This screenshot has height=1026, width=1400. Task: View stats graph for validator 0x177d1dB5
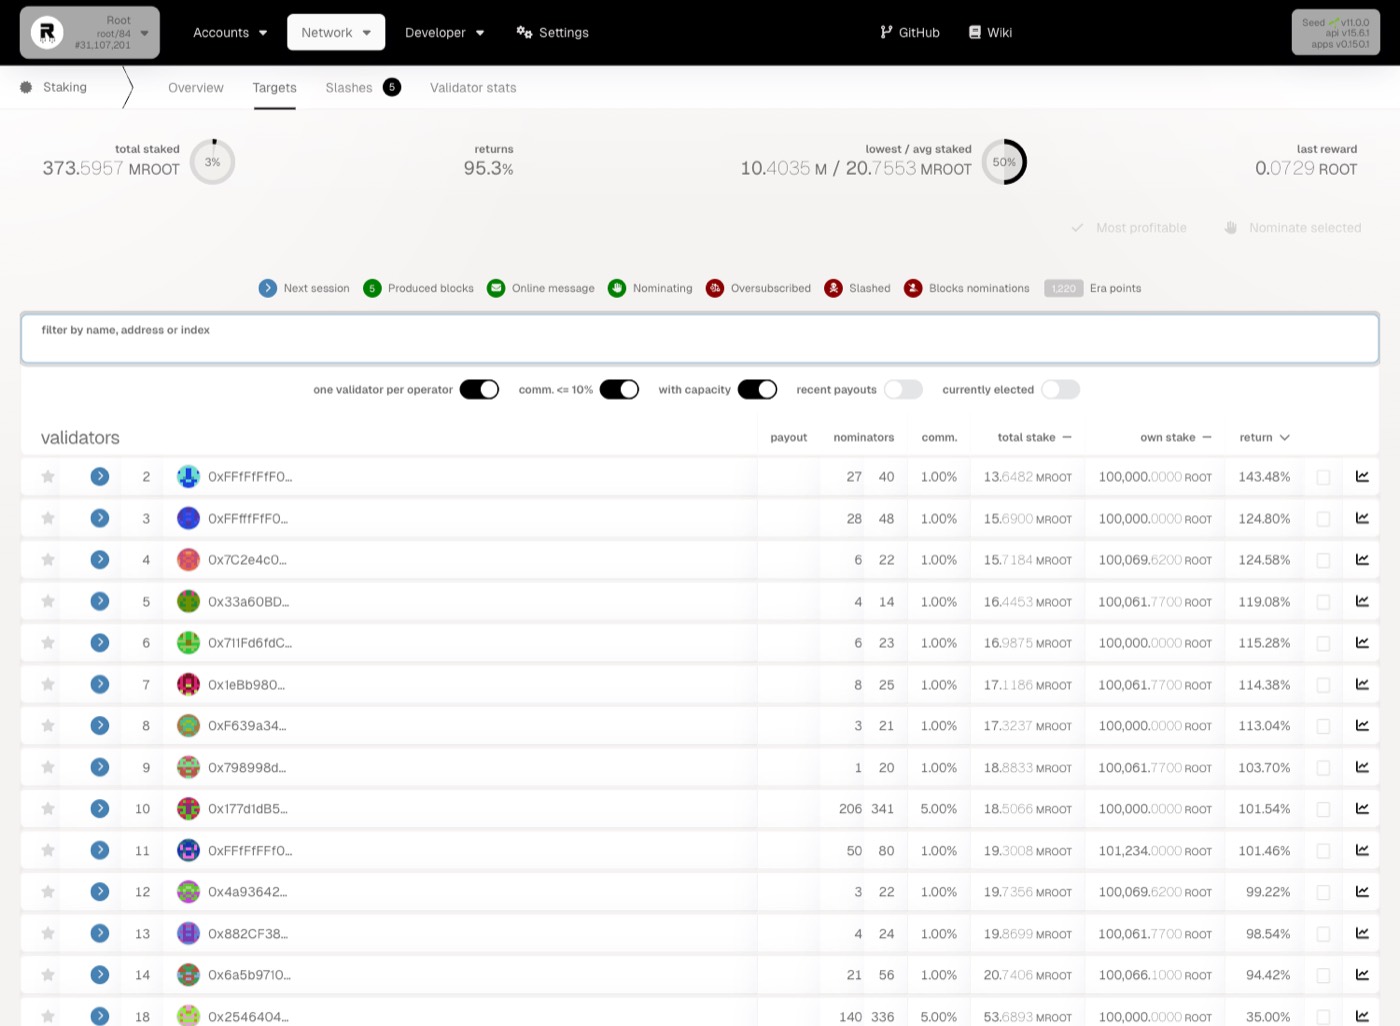point(1362,809)
